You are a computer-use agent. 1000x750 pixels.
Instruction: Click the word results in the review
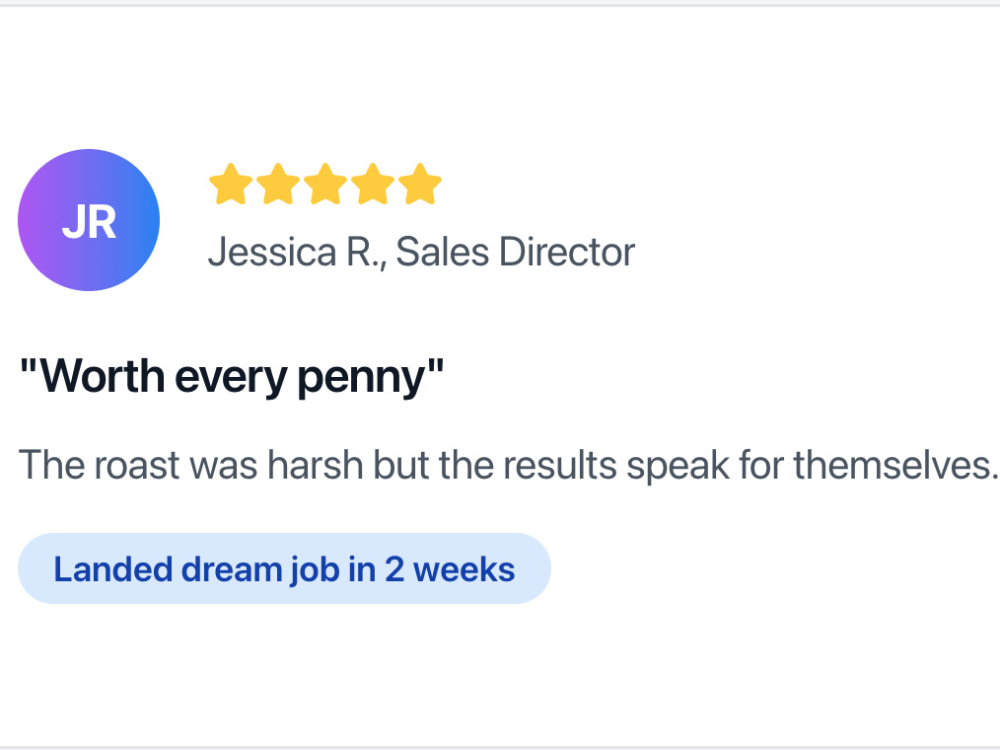(x=560, y=464)
